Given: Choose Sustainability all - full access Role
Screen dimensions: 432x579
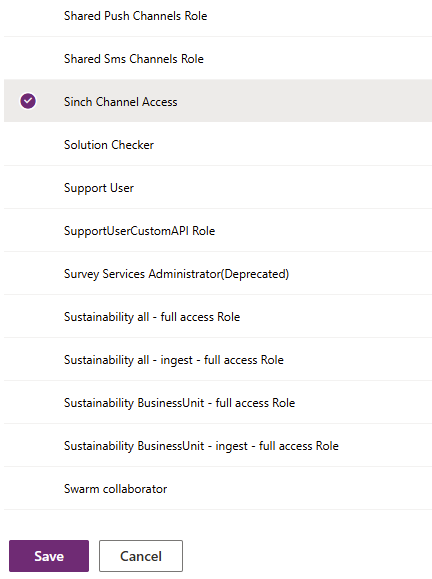Looking at the screenshot, I should coord(218,316).
